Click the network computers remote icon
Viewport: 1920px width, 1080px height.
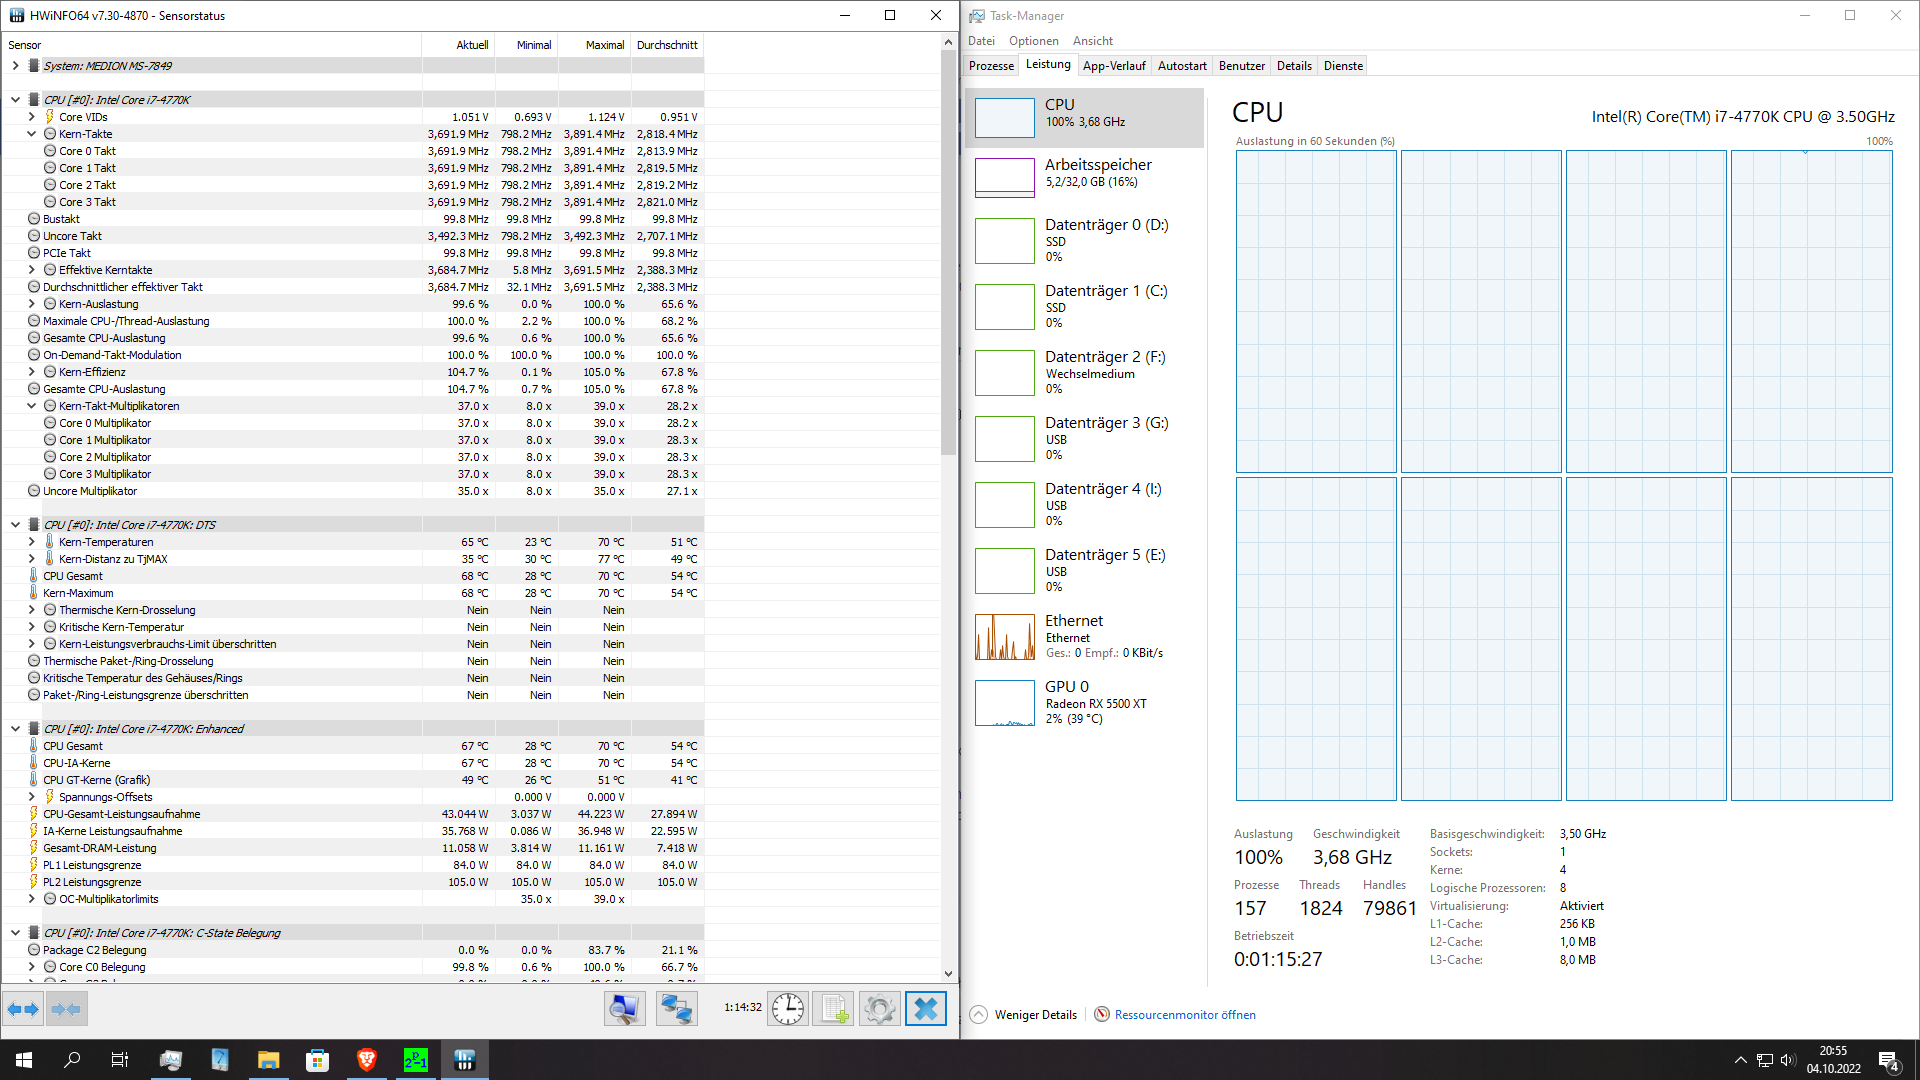coord(677,1009)
